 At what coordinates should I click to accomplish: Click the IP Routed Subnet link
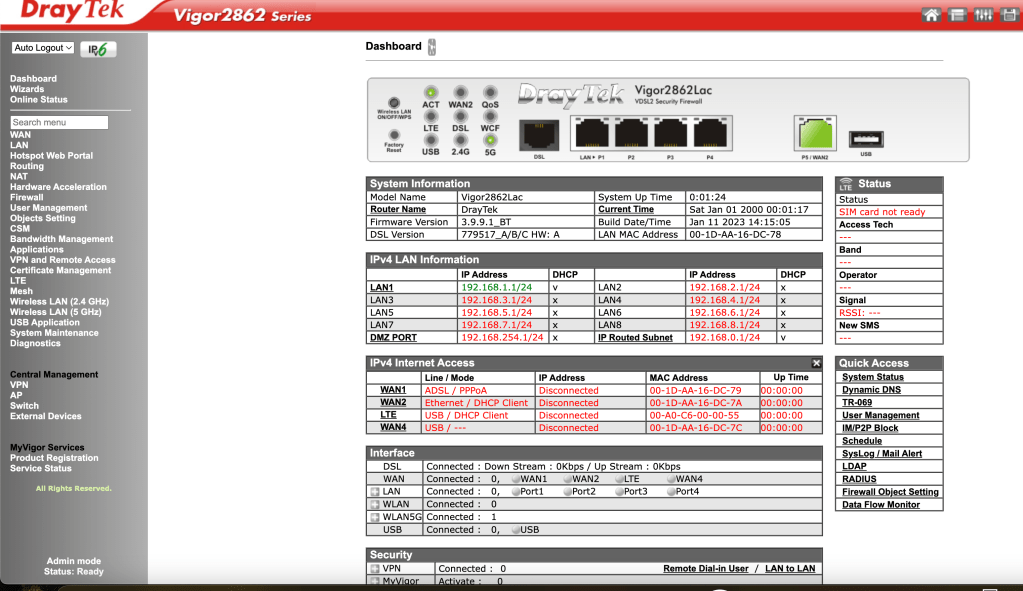coord(635,337)
